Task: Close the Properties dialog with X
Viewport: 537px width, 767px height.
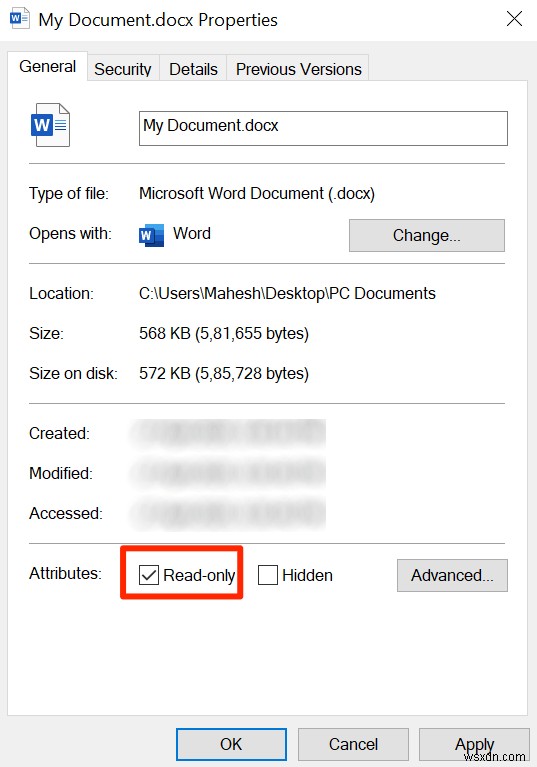Action: point(514,19)
